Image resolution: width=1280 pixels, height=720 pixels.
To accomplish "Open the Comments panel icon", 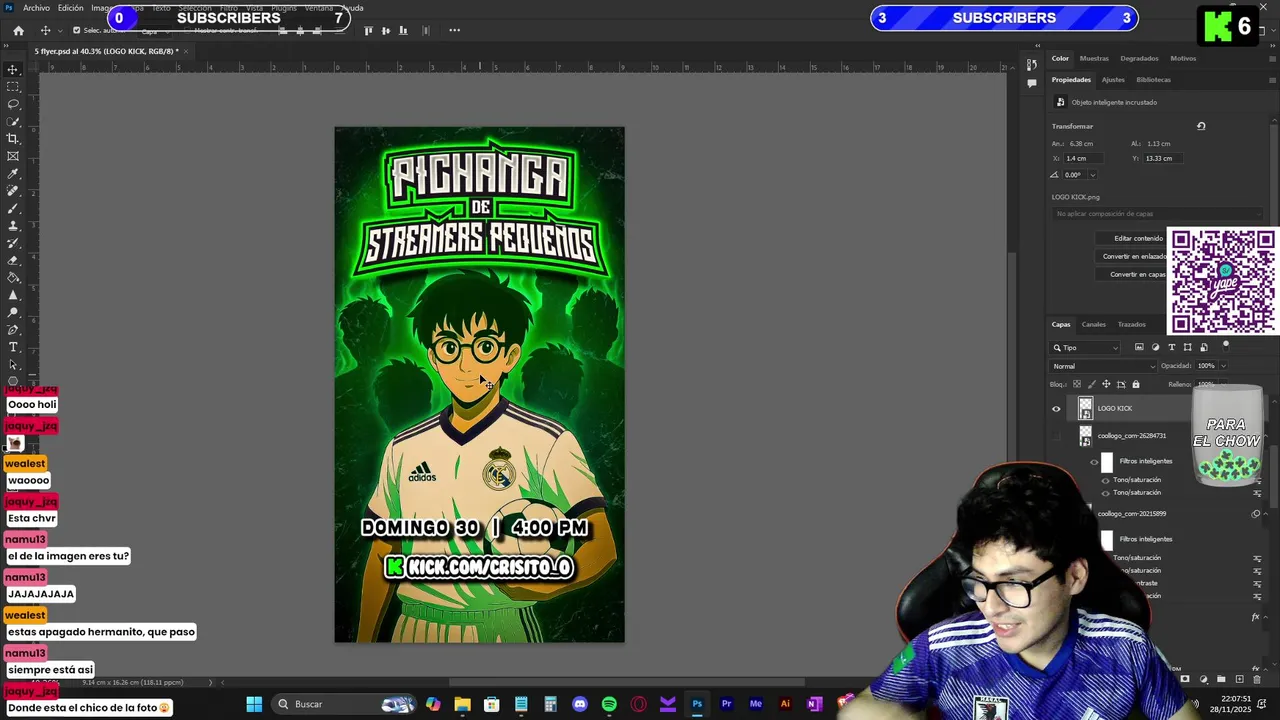I will click(x=1032, y=83).
